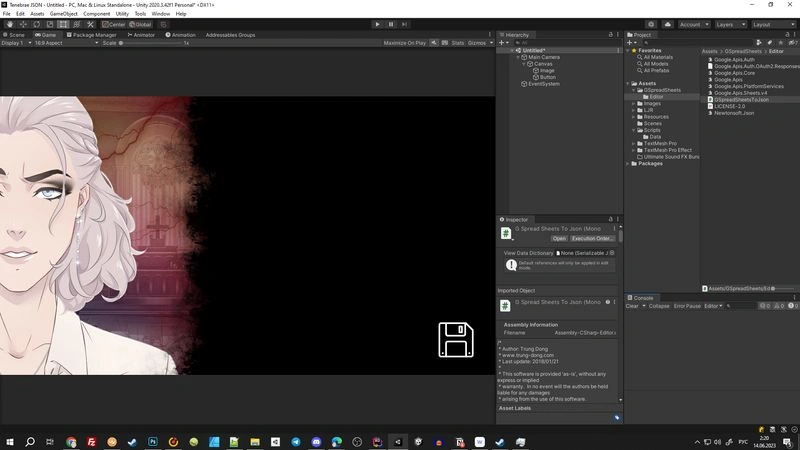Click the Search by Type icon in Project
This screenshot has width=800, height=450.
pos(759,43)
